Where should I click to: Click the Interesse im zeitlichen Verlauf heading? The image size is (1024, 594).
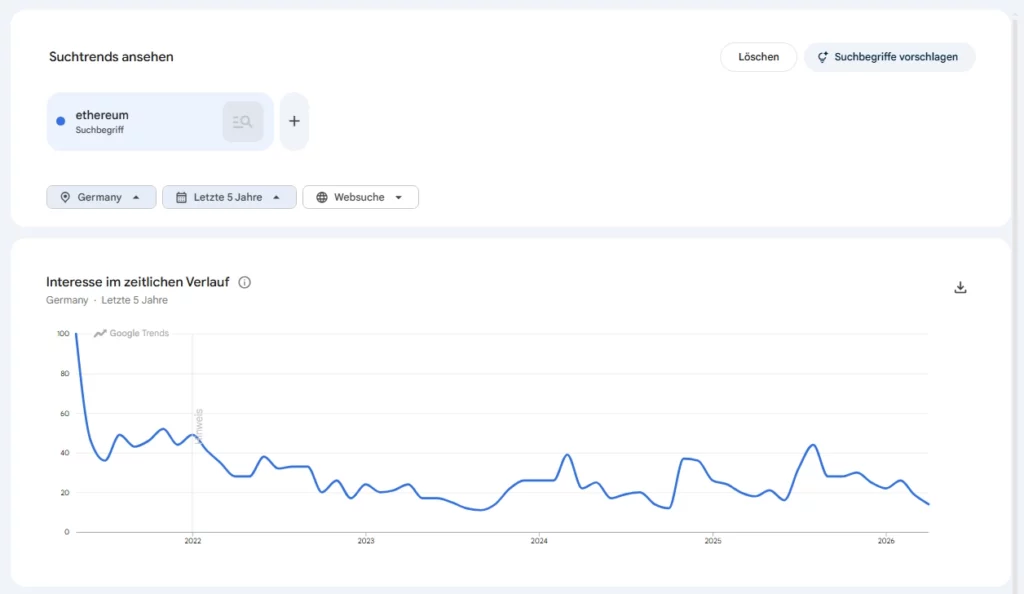click(138, 282)
